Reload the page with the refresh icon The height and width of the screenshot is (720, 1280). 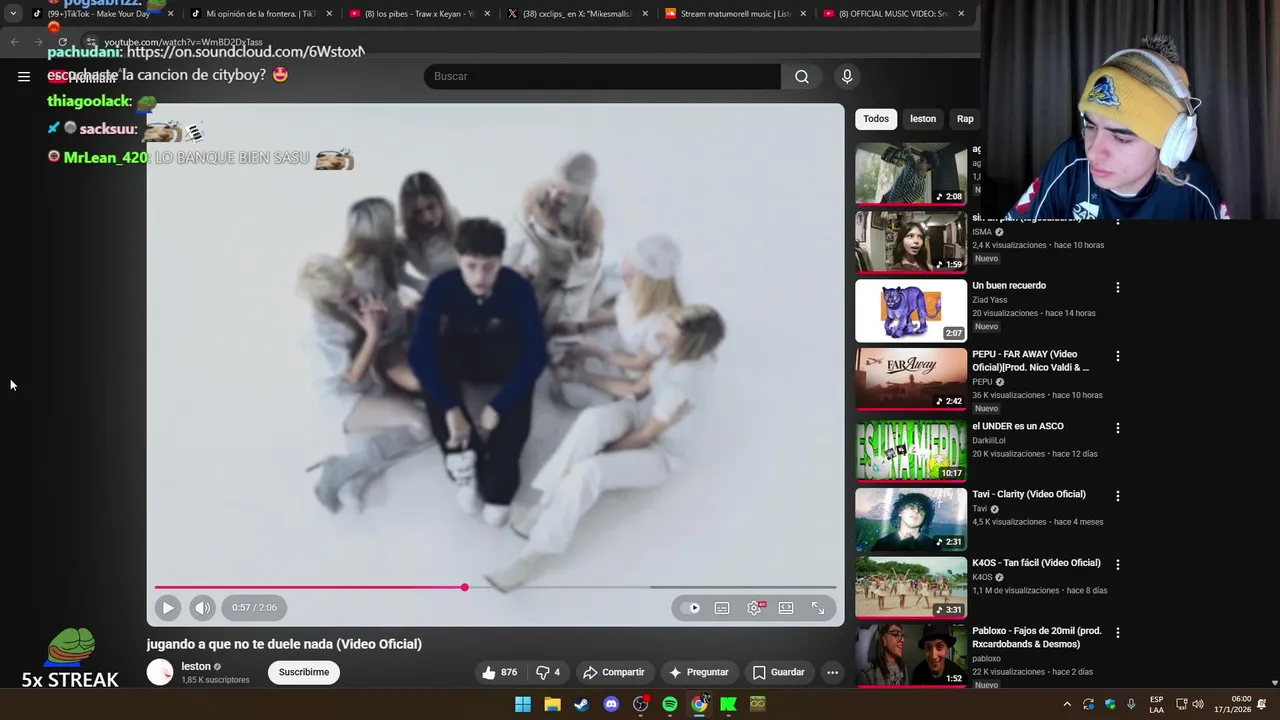[62, 42]
